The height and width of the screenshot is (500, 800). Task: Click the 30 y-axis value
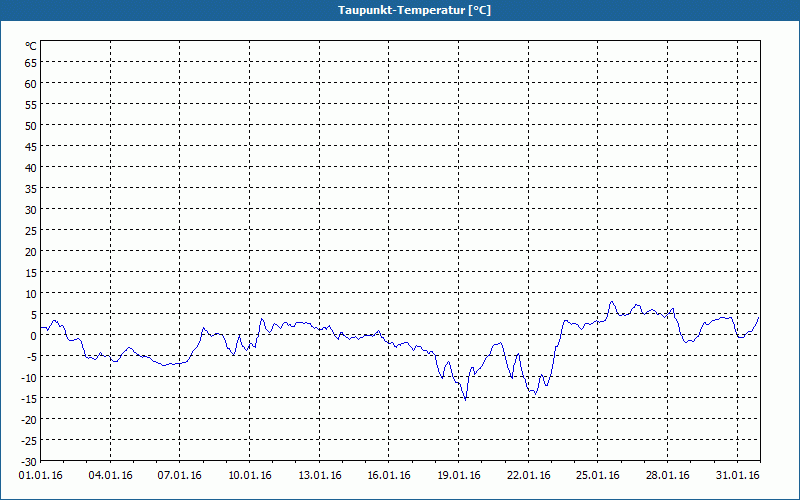click(31, 210)
